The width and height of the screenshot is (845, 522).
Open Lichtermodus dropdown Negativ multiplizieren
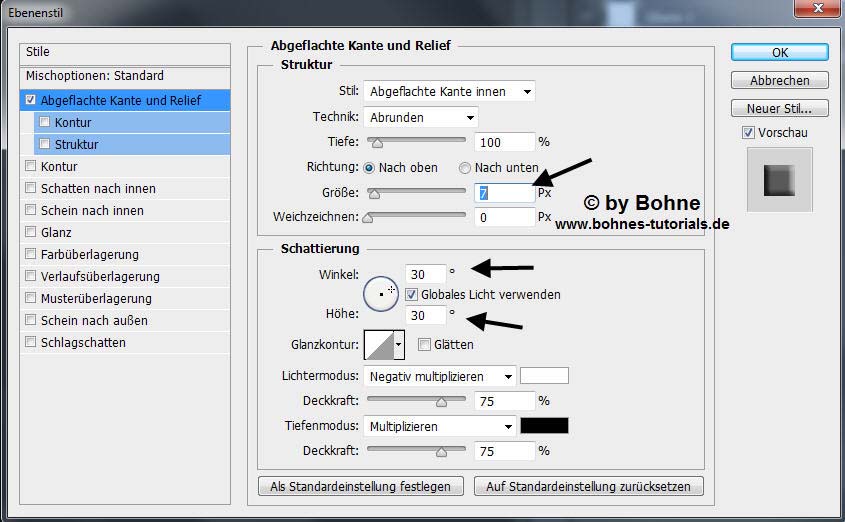pos(440,377)
